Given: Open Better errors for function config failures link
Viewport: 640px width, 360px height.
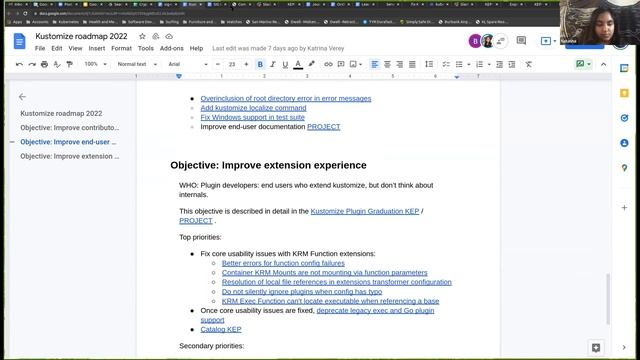Looking at the screenshot, I should tap(283, 263).
